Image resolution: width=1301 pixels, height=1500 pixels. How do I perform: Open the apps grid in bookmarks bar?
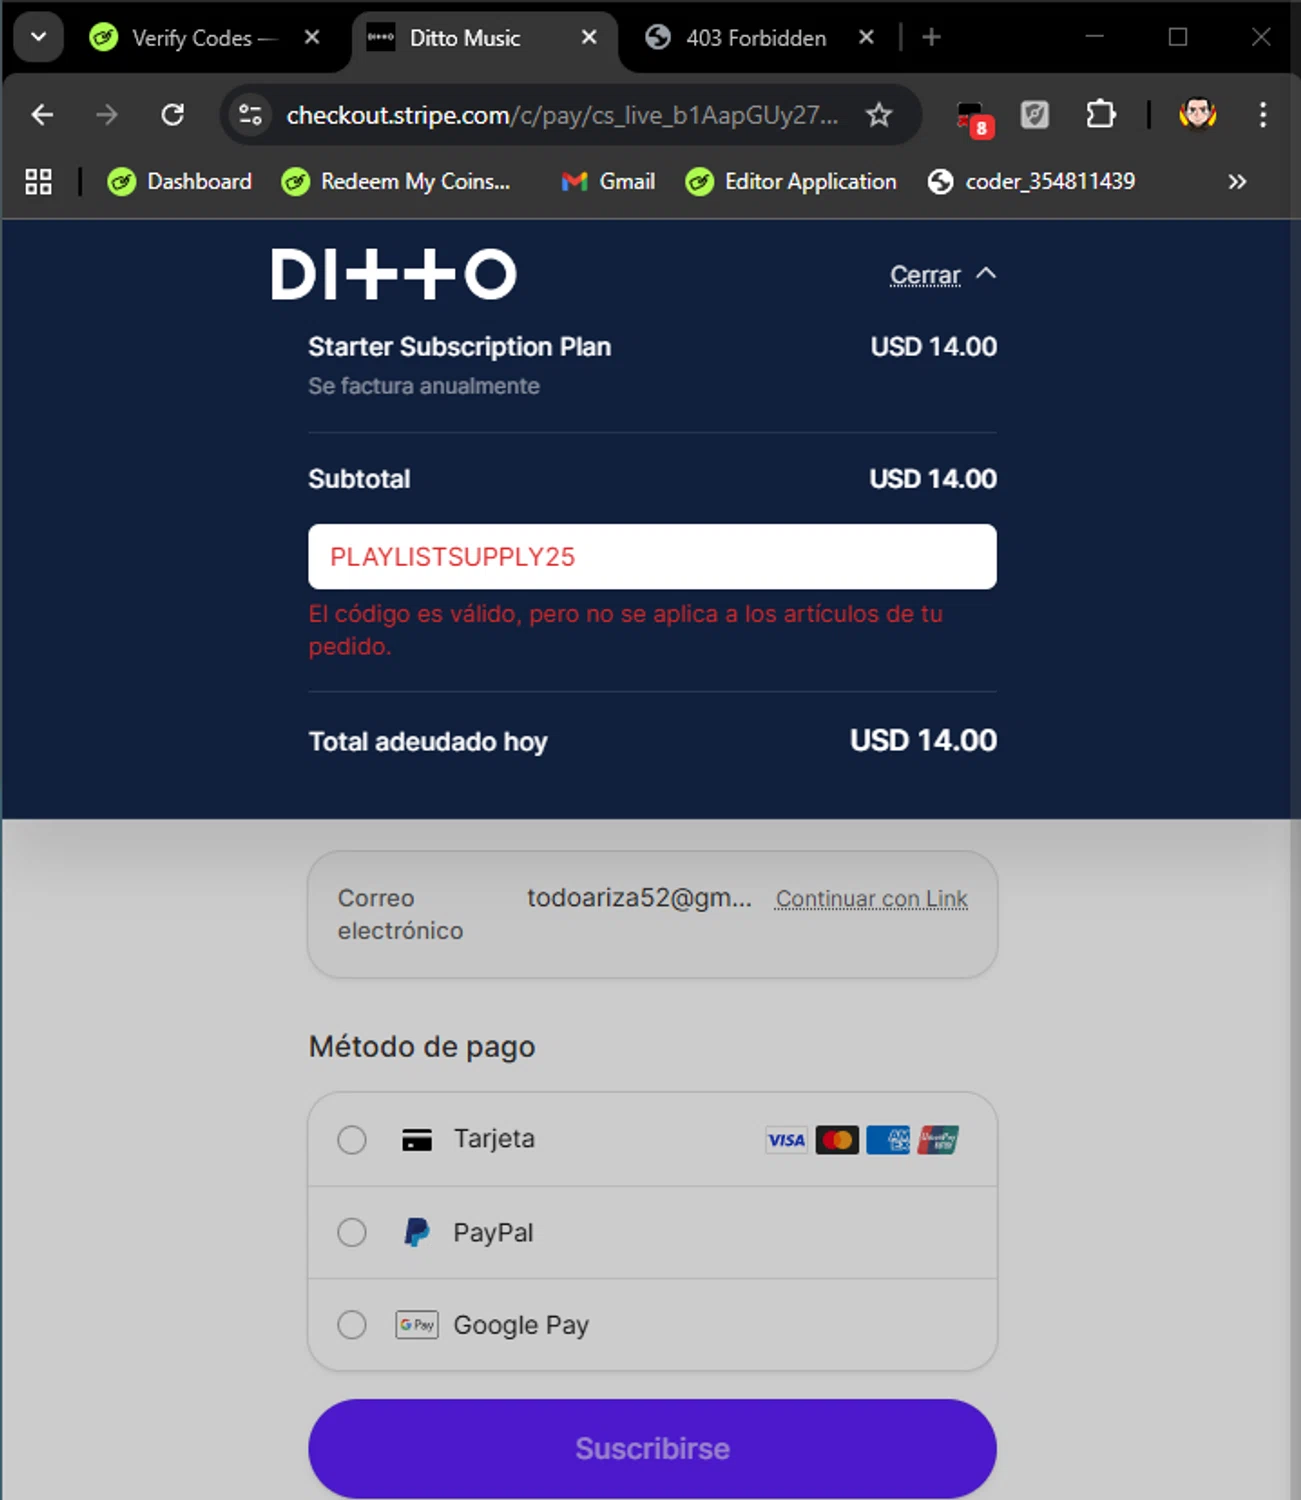click(x=39, y=182)
